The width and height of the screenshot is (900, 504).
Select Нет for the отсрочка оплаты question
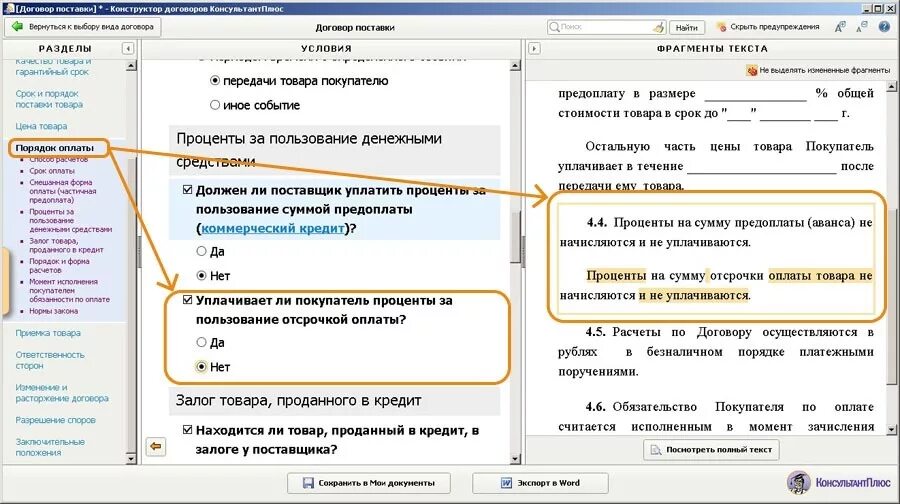coord(201,366)
